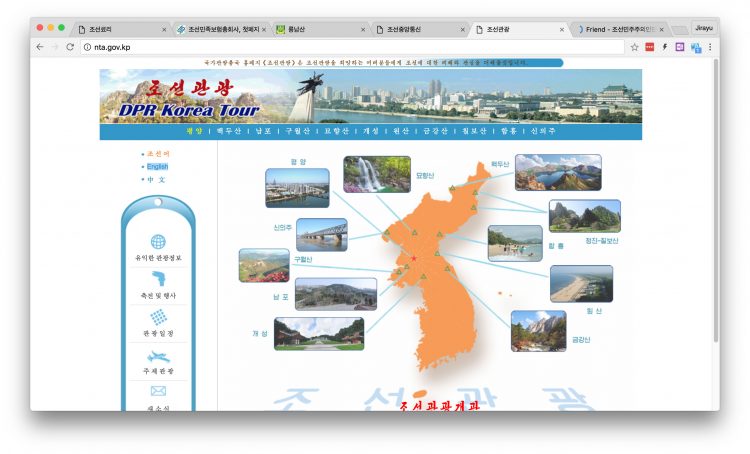Click the page's vertical scrollbar
Screen dimensions: 750x454
(716, 201)
